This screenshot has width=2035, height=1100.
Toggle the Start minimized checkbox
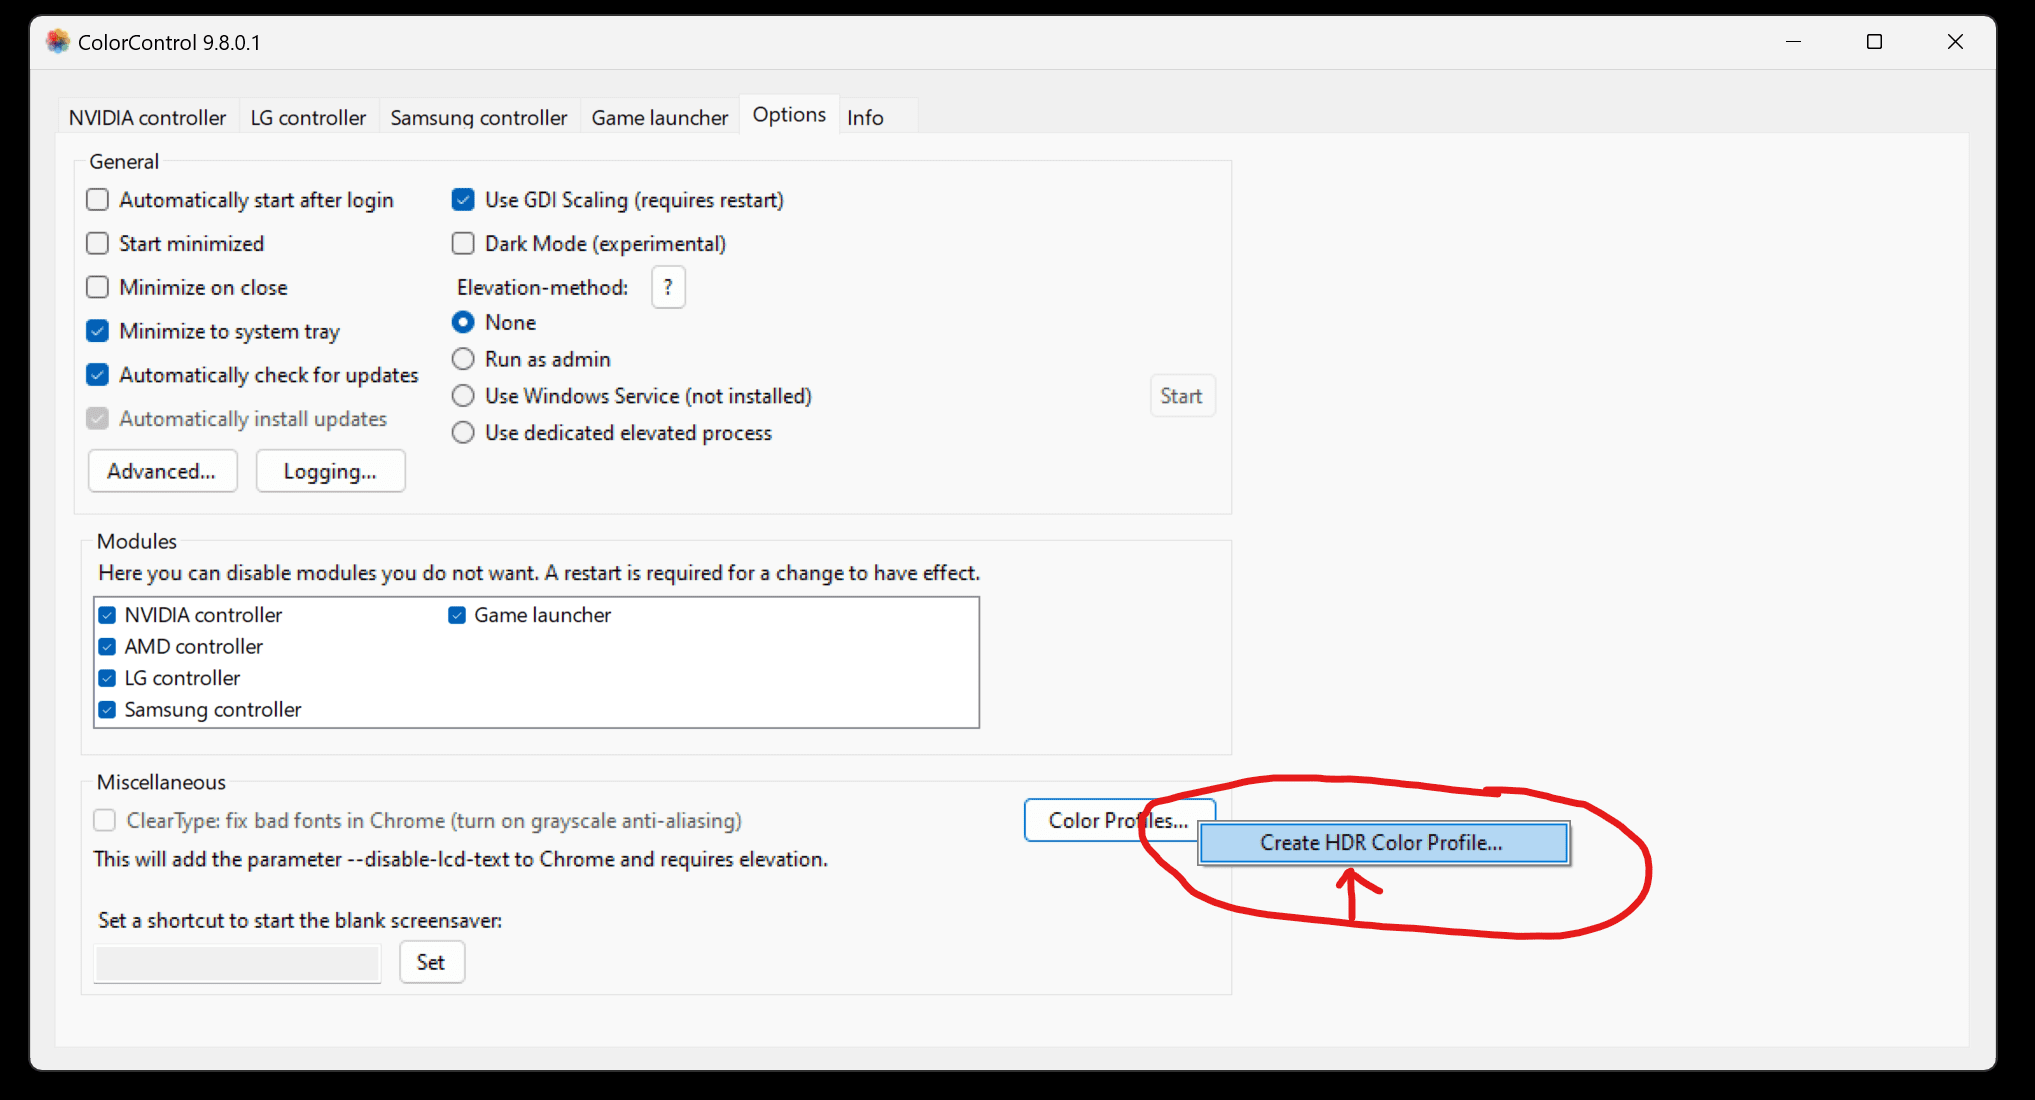(97, 244)
